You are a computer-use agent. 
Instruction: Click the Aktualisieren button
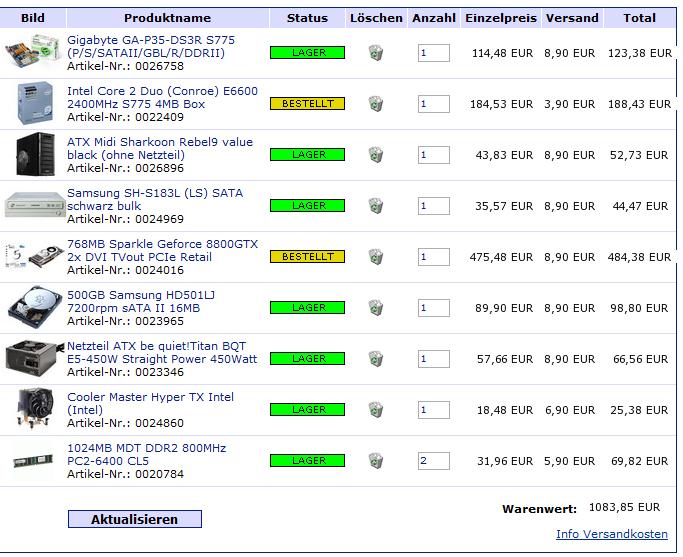135,519
